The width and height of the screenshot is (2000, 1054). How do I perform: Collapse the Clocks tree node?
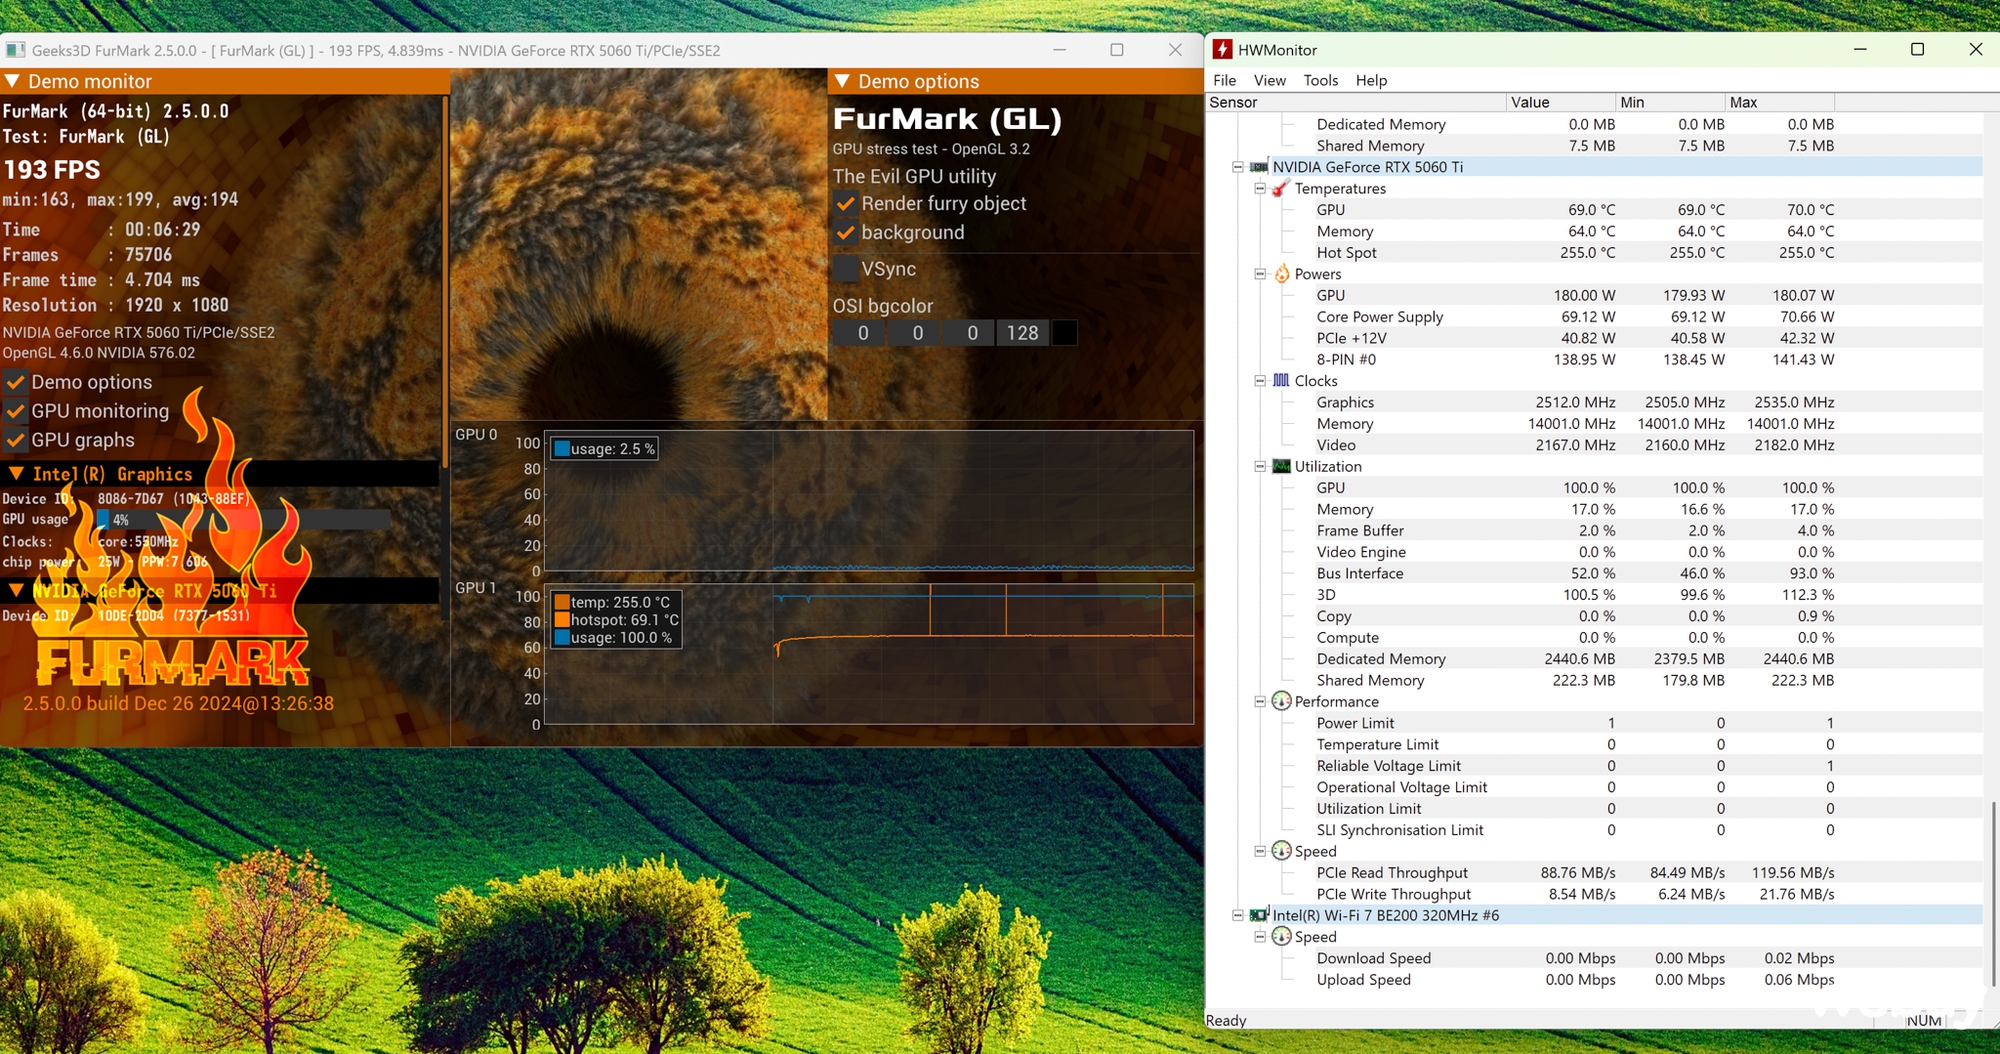(1260, 381)
